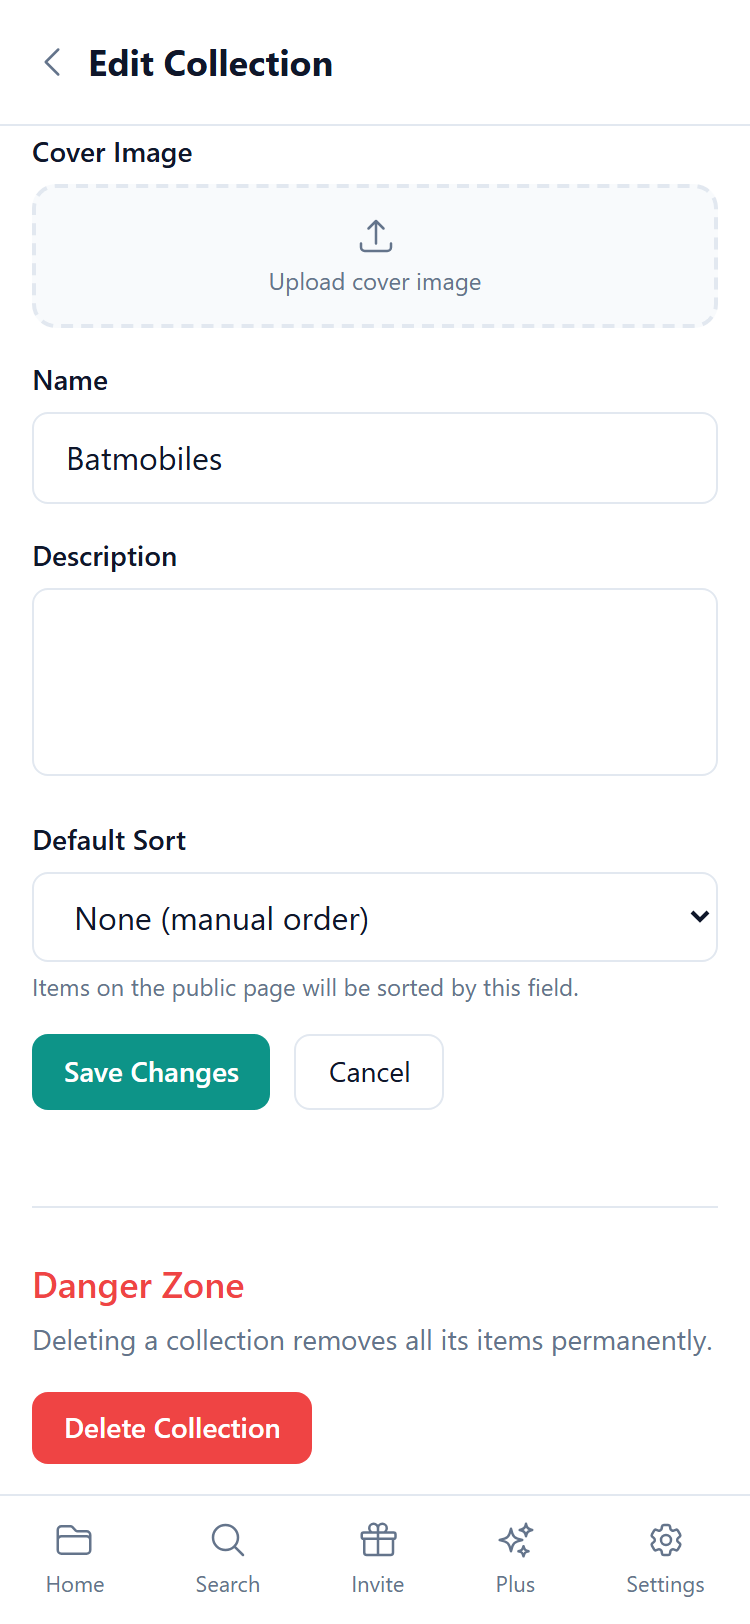Tap the magnifying glass Search icon
The image size is (750, 1624).
(227, 1540)
